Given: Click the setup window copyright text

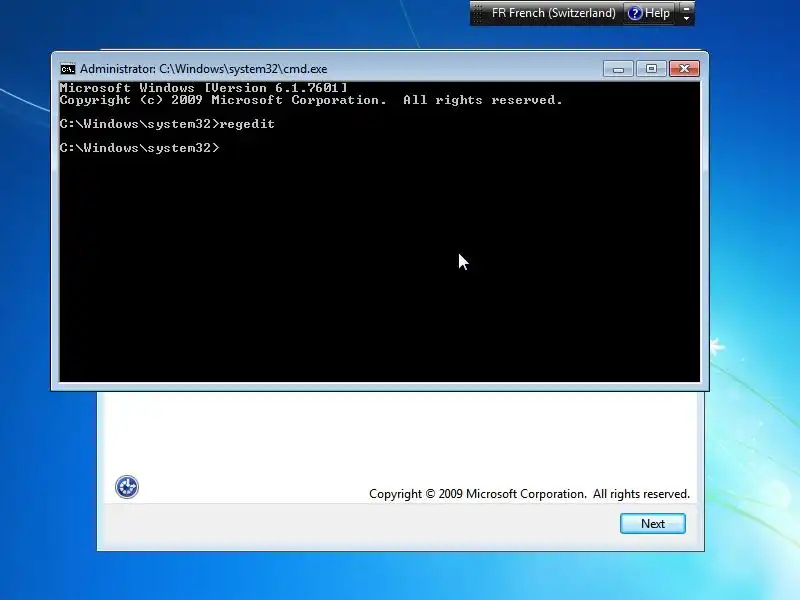Looking at the screenshot, I should pos(529,494).
